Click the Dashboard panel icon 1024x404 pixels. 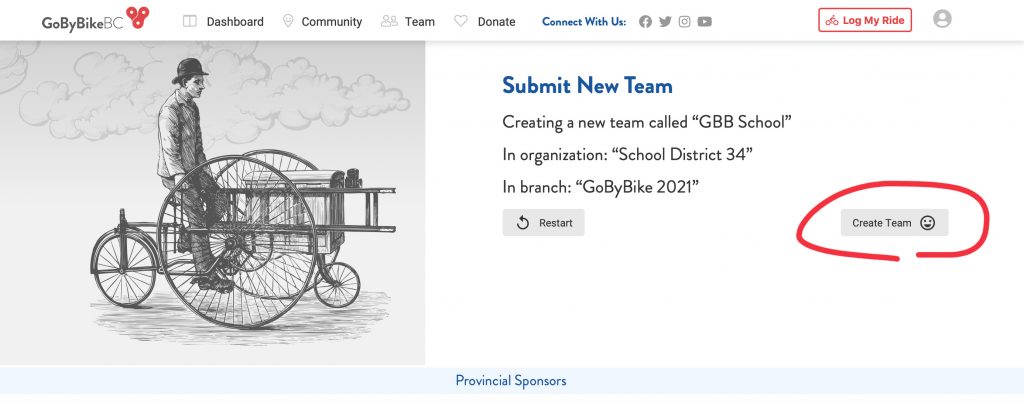(189, 21)
